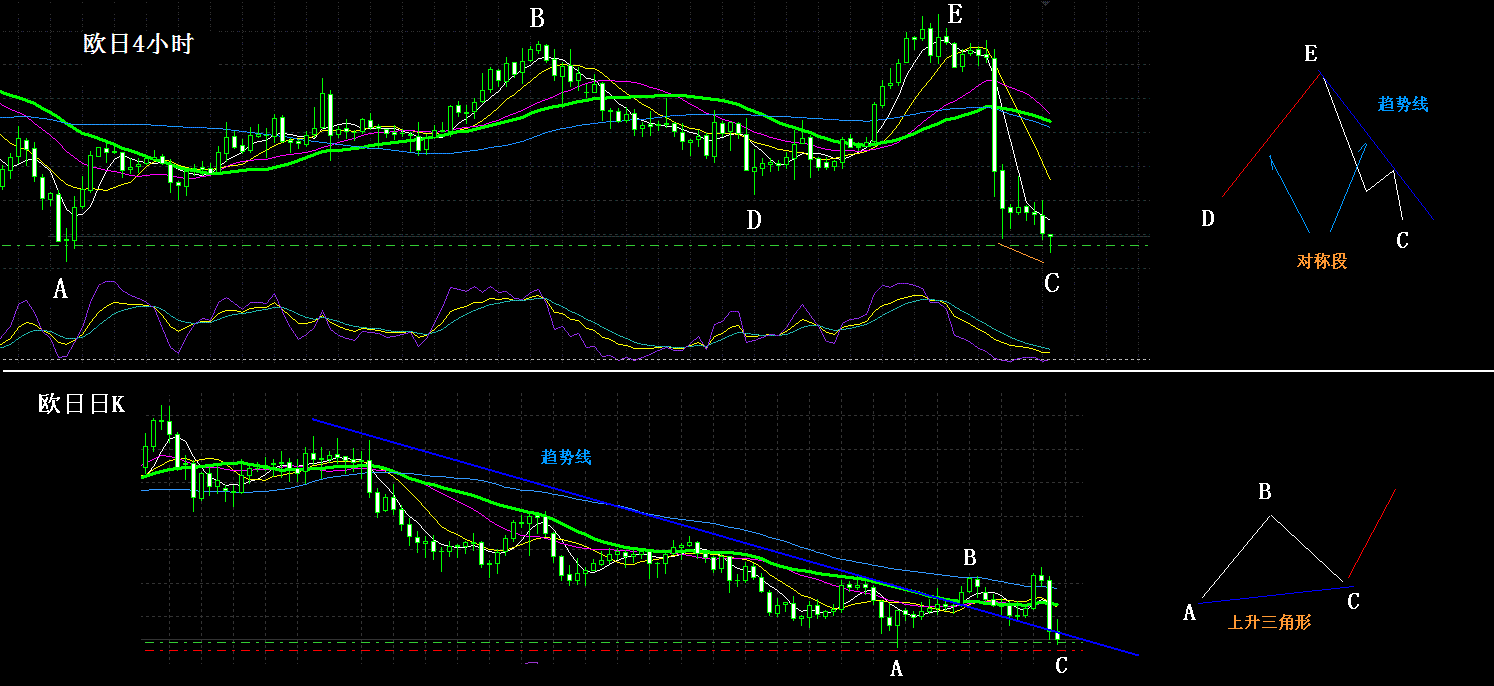
Task: Click the orange "对称段" label
Action: coord(1321,261)
